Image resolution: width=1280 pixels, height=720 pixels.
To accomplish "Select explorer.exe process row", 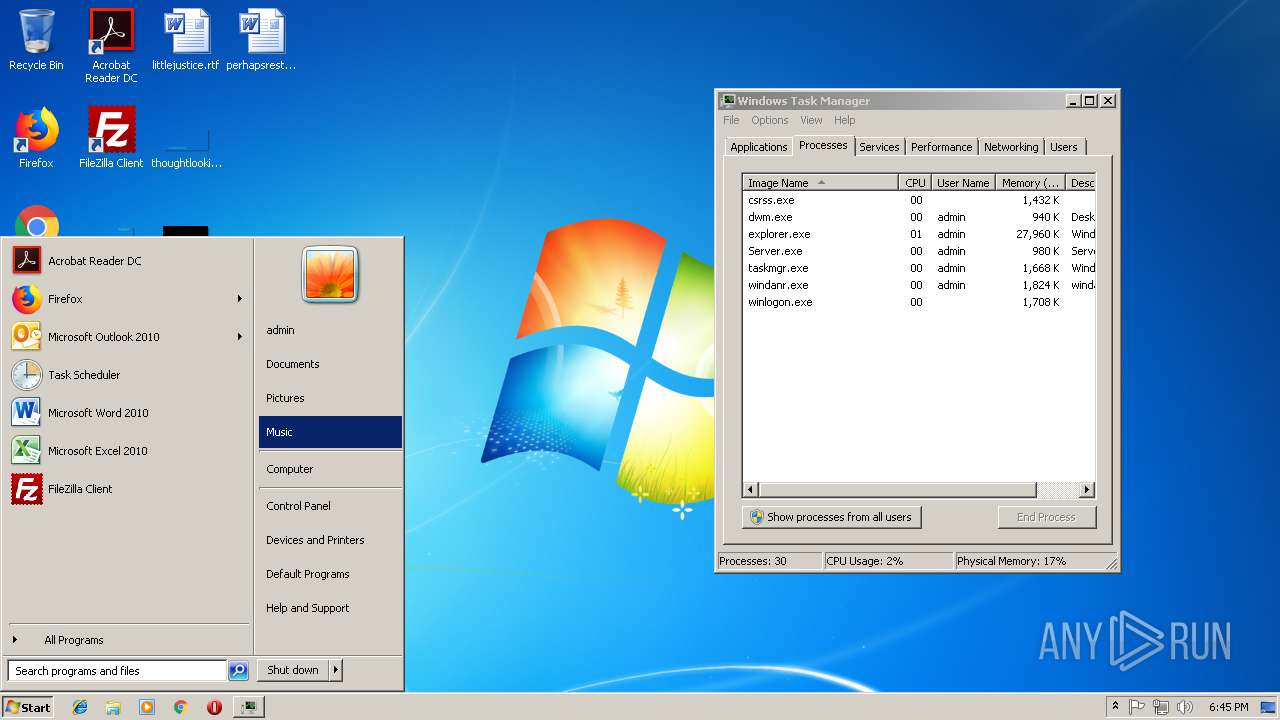I will pos(919,234).
